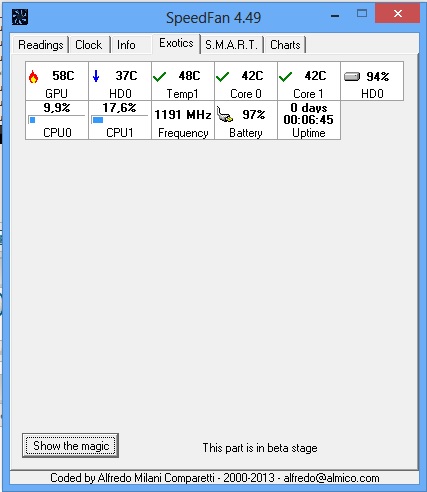Click the HD0 hard drive usage icon

point(352,77)
